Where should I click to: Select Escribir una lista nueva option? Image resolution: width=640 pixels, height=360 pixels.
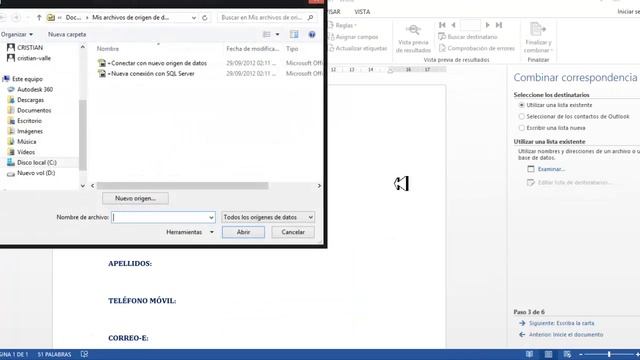coord(552,128)
